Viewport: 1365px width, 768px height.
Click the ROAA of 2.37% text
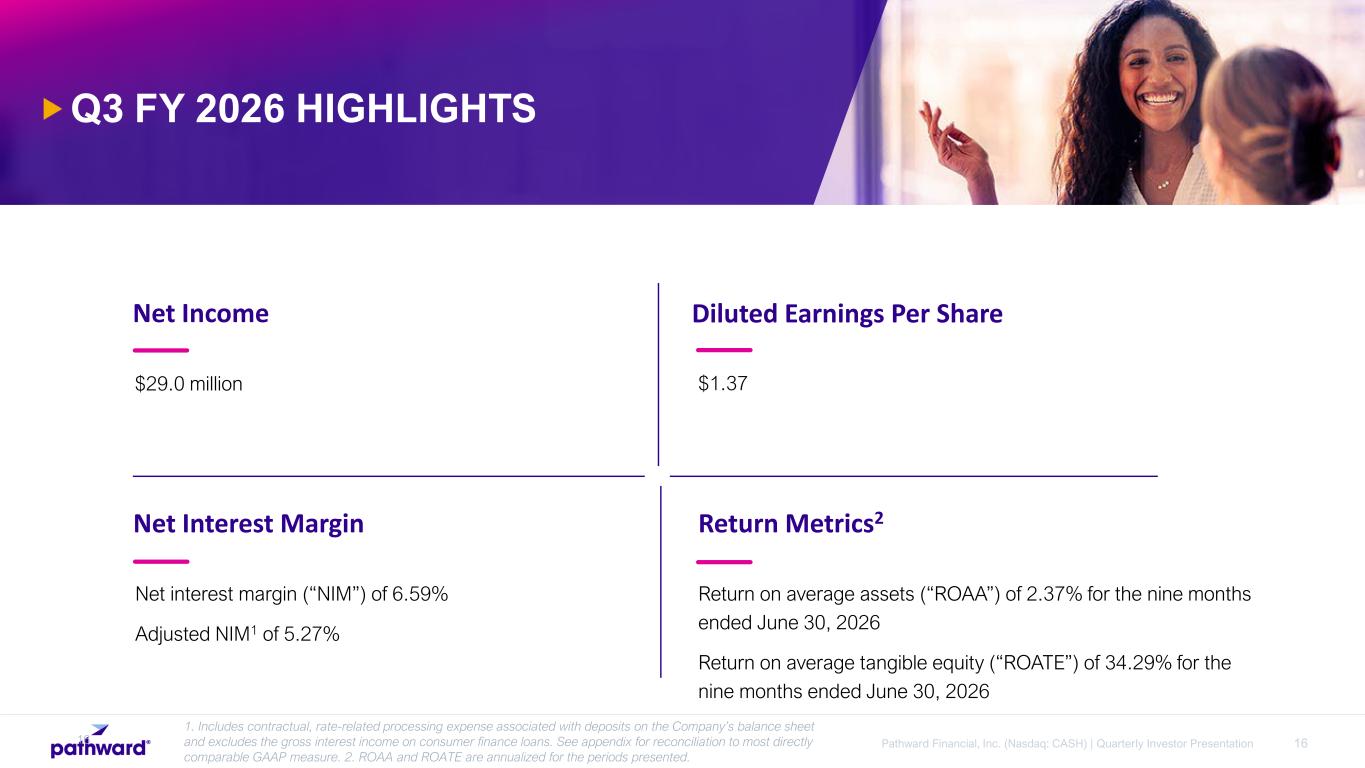pos(974,608)
